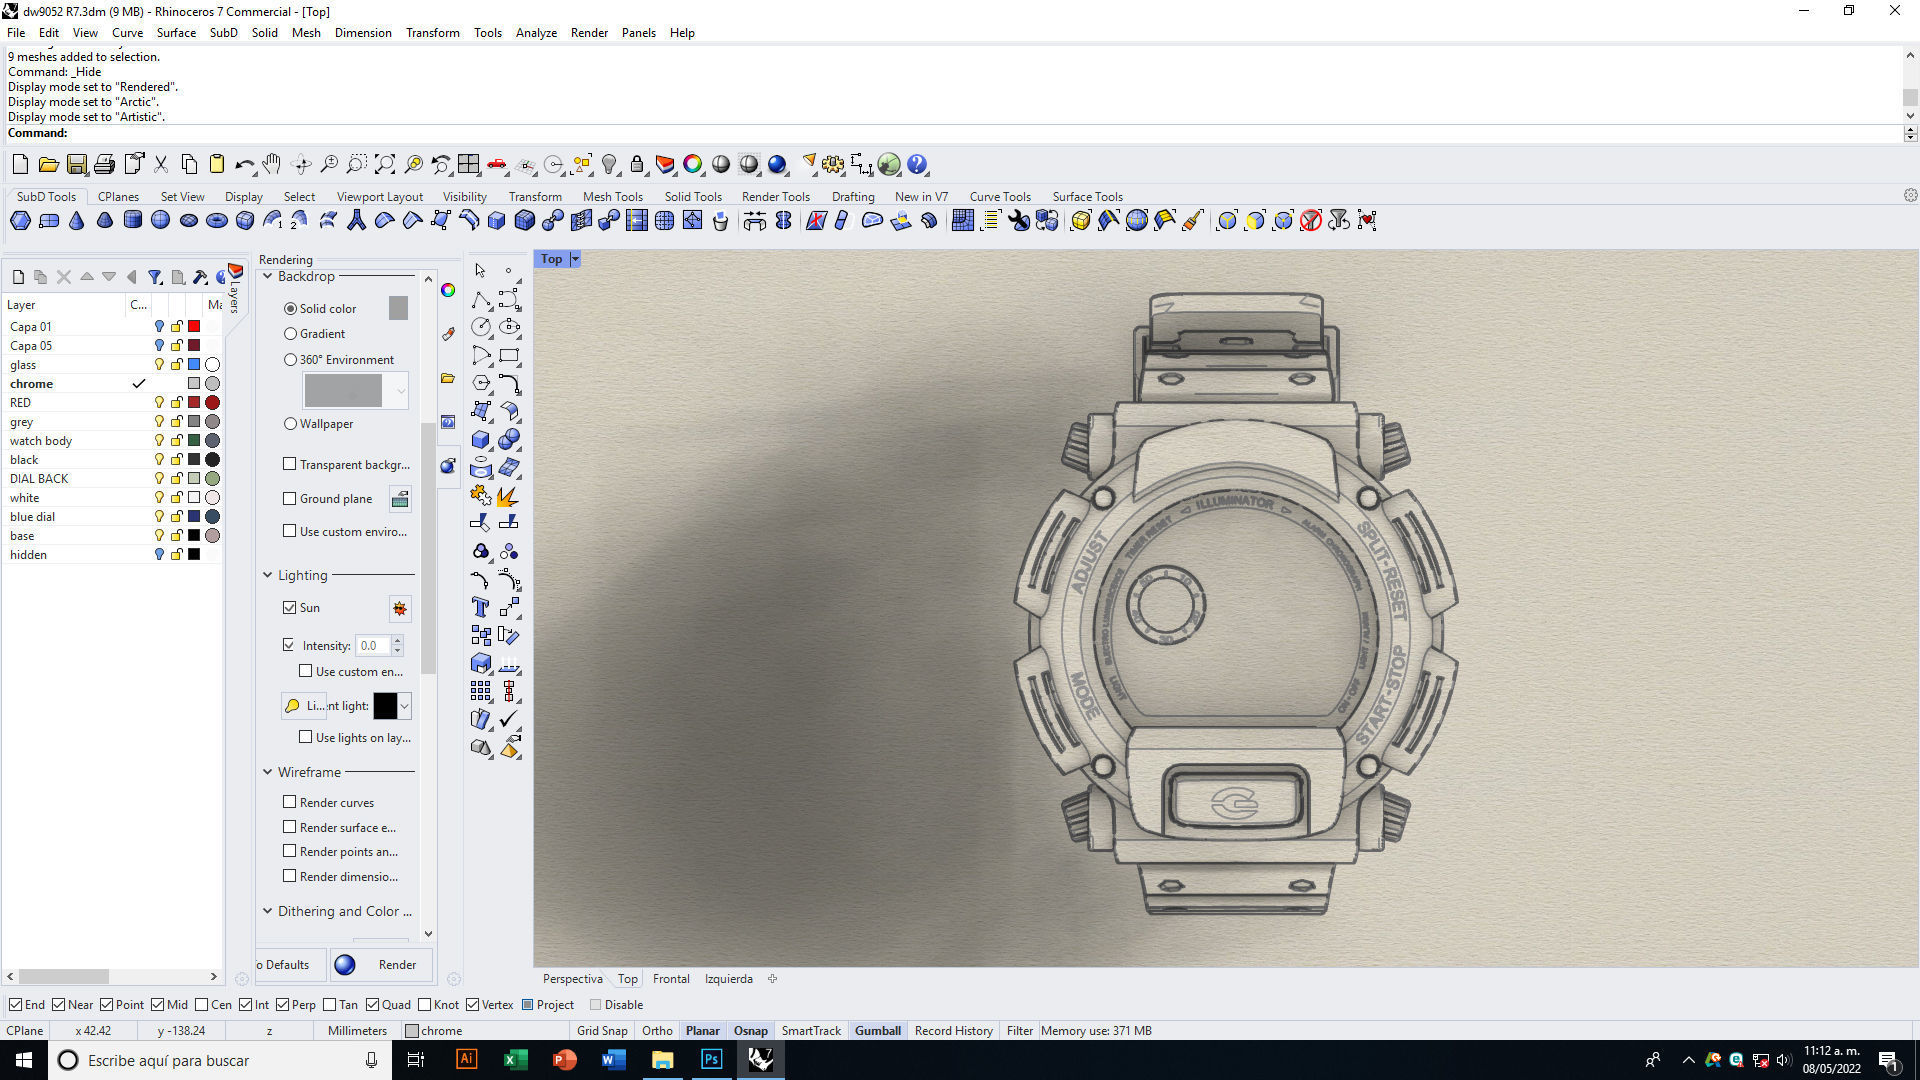Click the Intensity stepper arrows
The width and height of the screenshot is (1920, 1080).
pos(397,646)
